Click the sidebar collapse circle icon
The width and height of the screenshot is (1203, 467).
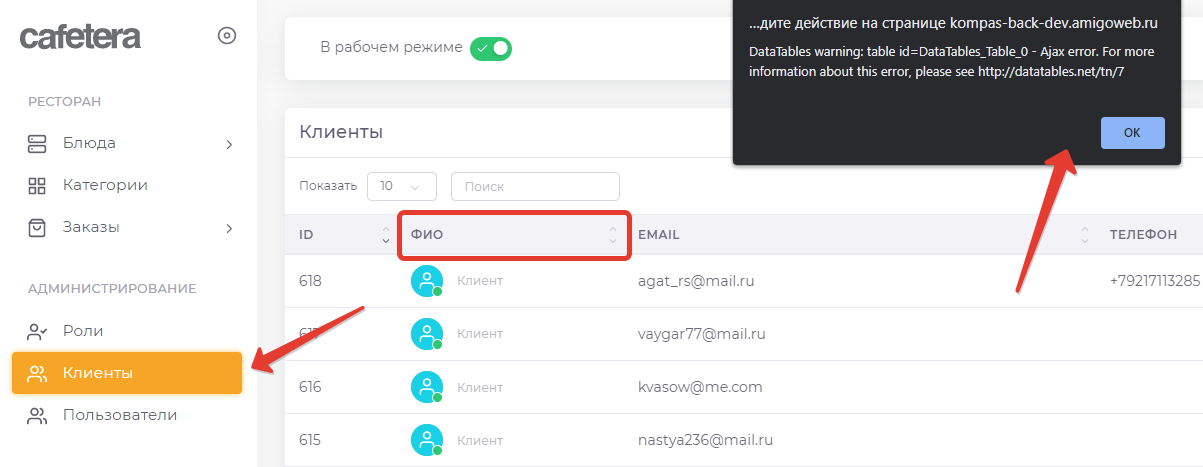227,36
